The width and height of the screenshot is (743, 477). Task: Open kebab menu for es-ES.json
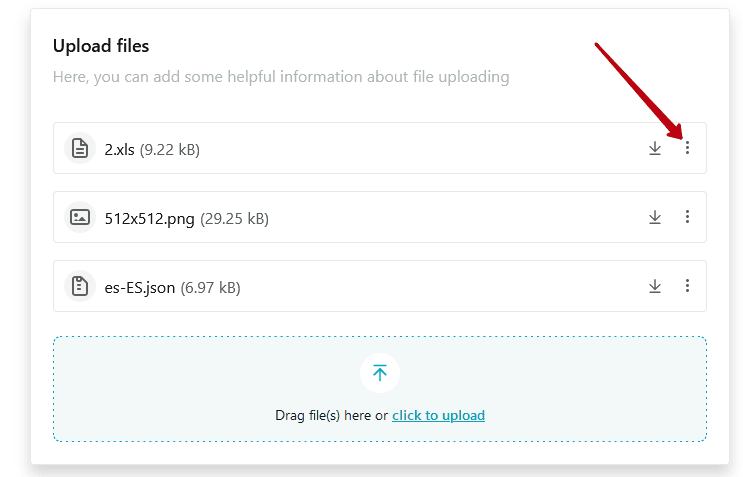(687, 286)
